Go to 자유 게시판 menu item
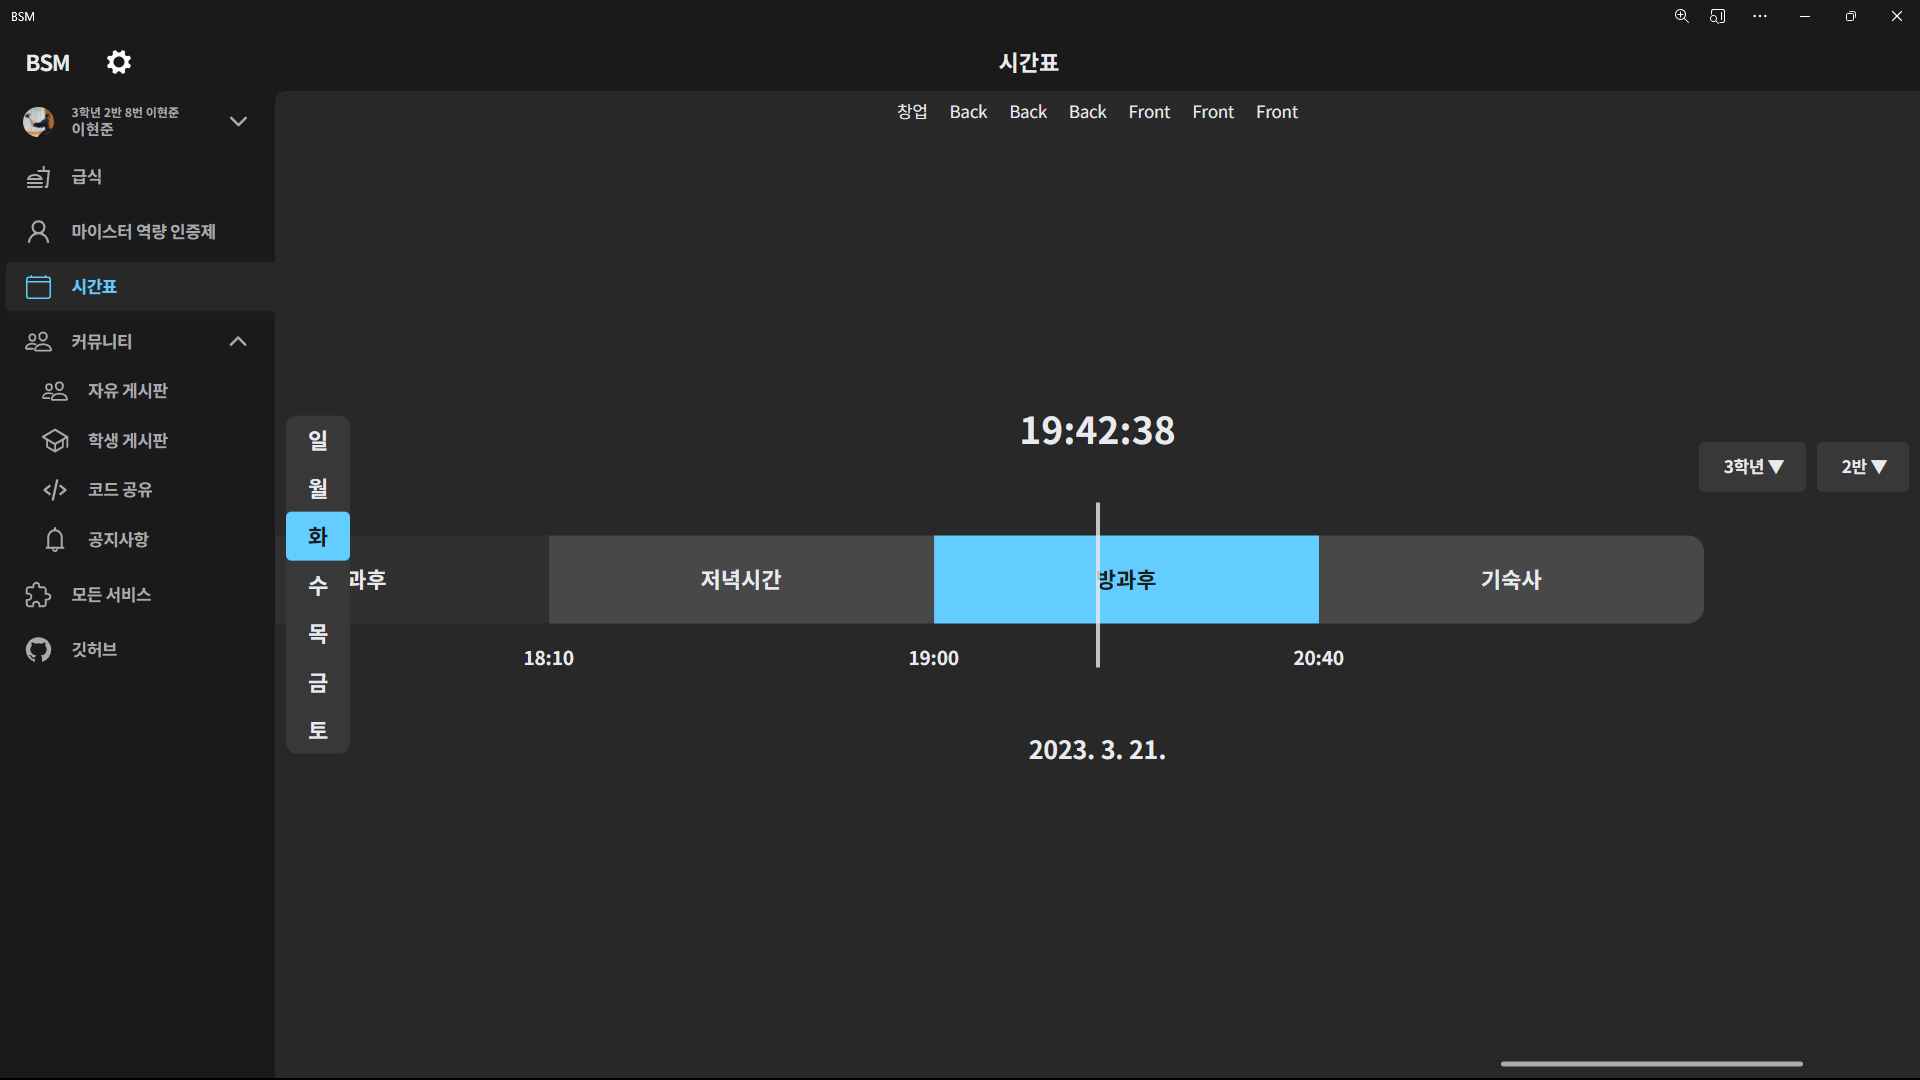The width and height of the screenshot is (1920, 1080). pyautogui.click(x=128, y=391)
